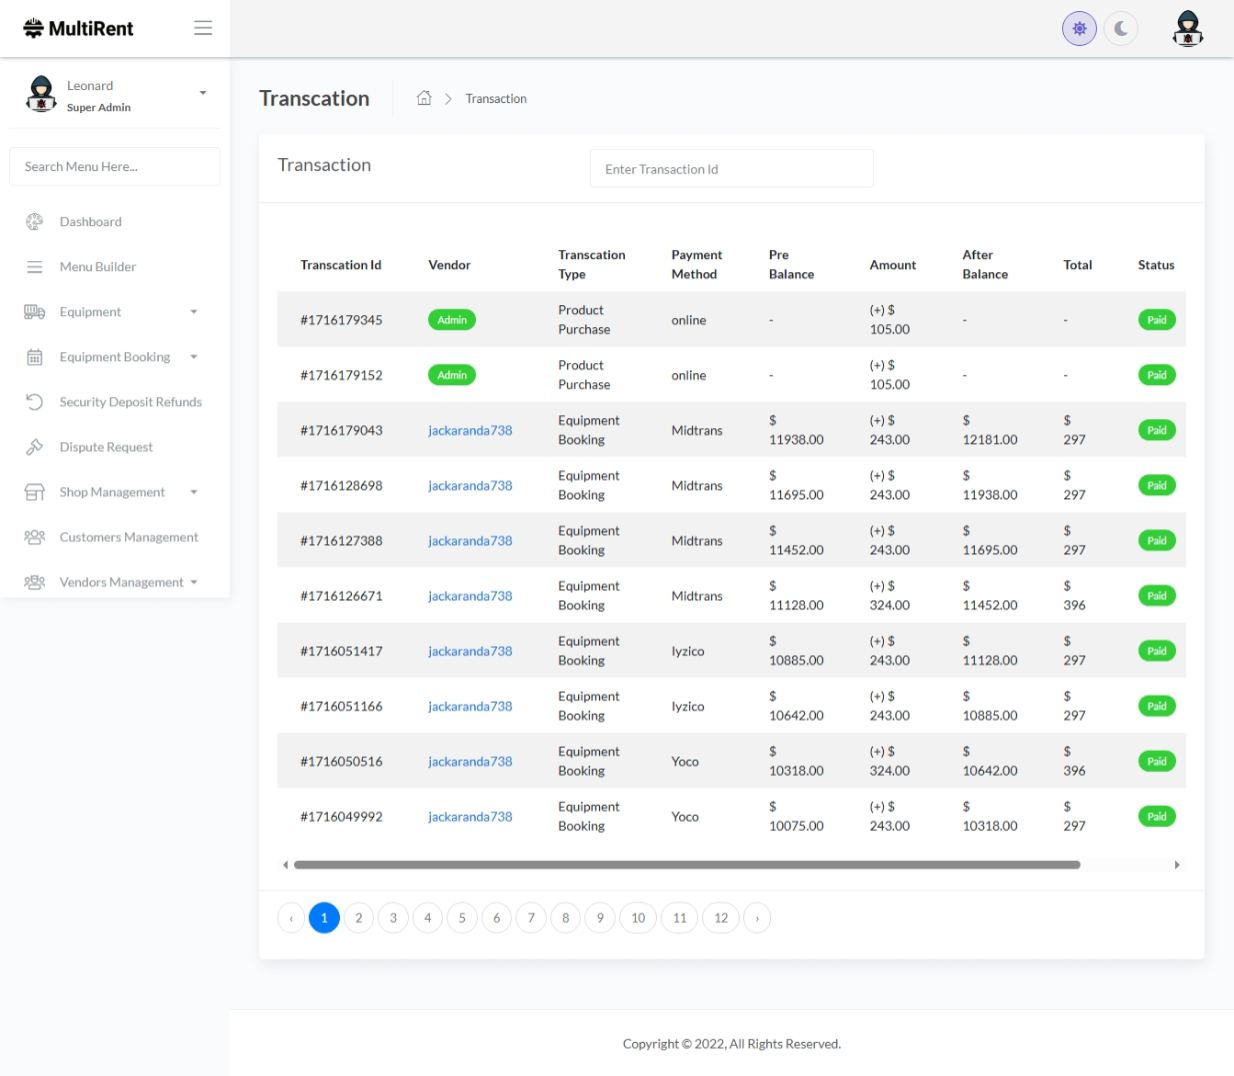Go to pagination page 2
Viewport: 1234px width, 1076px height.
click(359, 918)
